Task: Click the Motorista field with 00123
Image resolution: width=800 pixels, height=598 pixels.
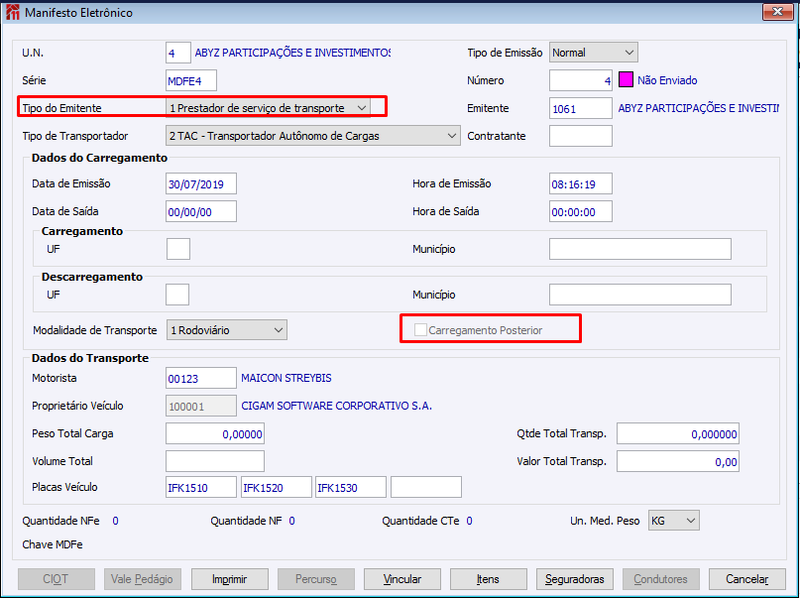Action: (201, 378)
